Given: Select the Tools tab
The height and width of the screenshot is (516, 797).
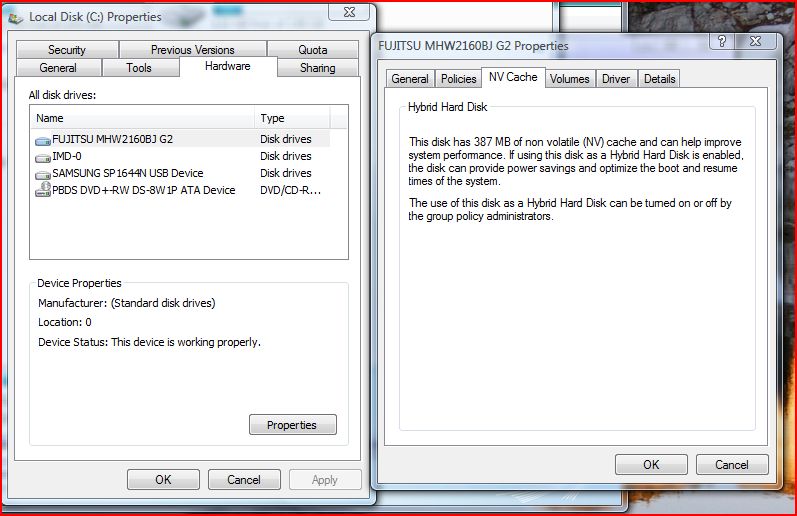Looking at the screenshot, I should tap(139, 68).
